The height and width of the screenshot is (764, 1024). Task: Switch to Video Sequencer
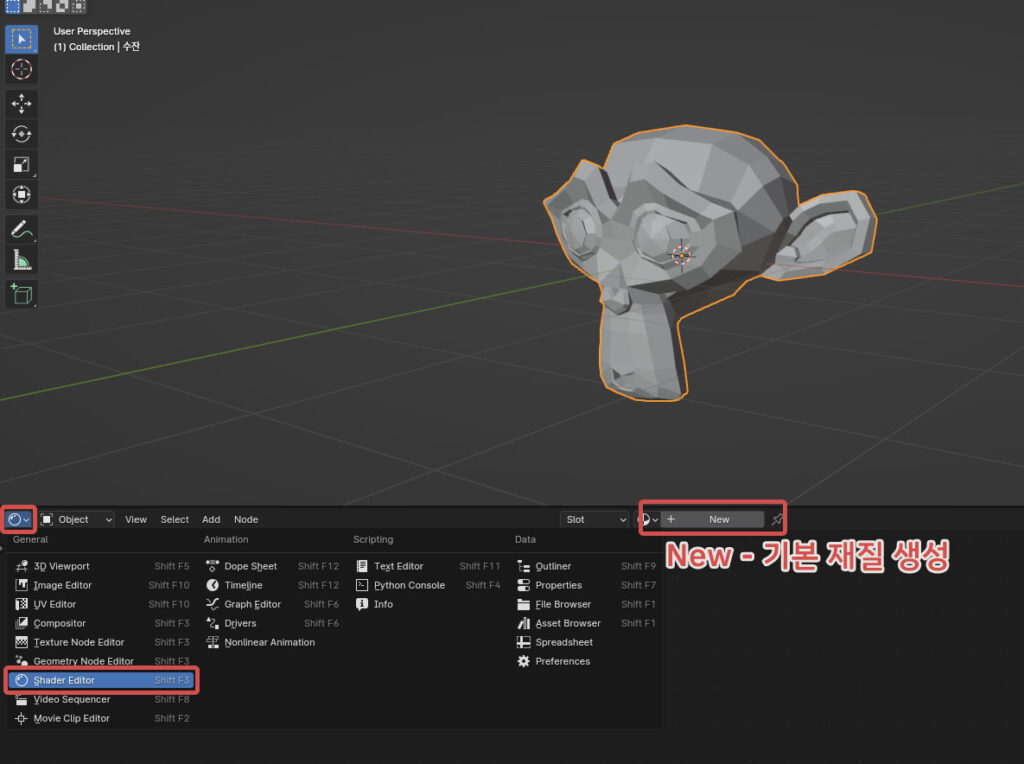click(x=102, y=699)
